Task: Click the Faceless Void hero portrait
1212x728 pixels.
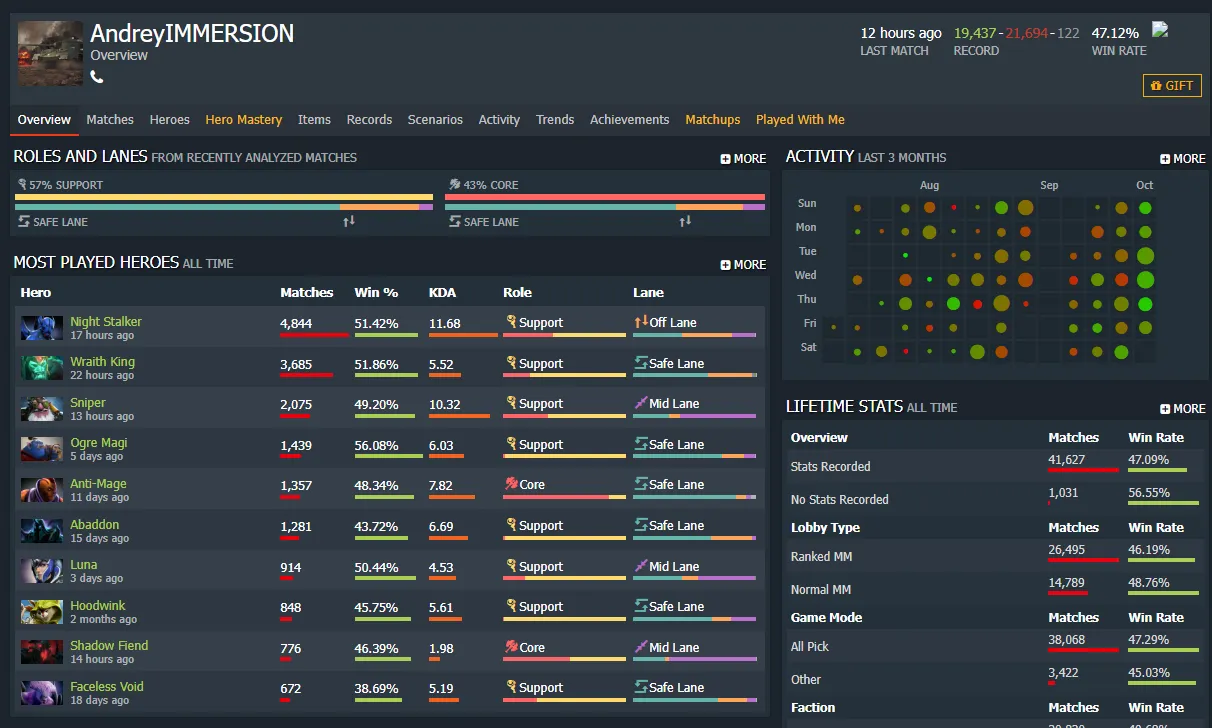Action: [42, 692]
